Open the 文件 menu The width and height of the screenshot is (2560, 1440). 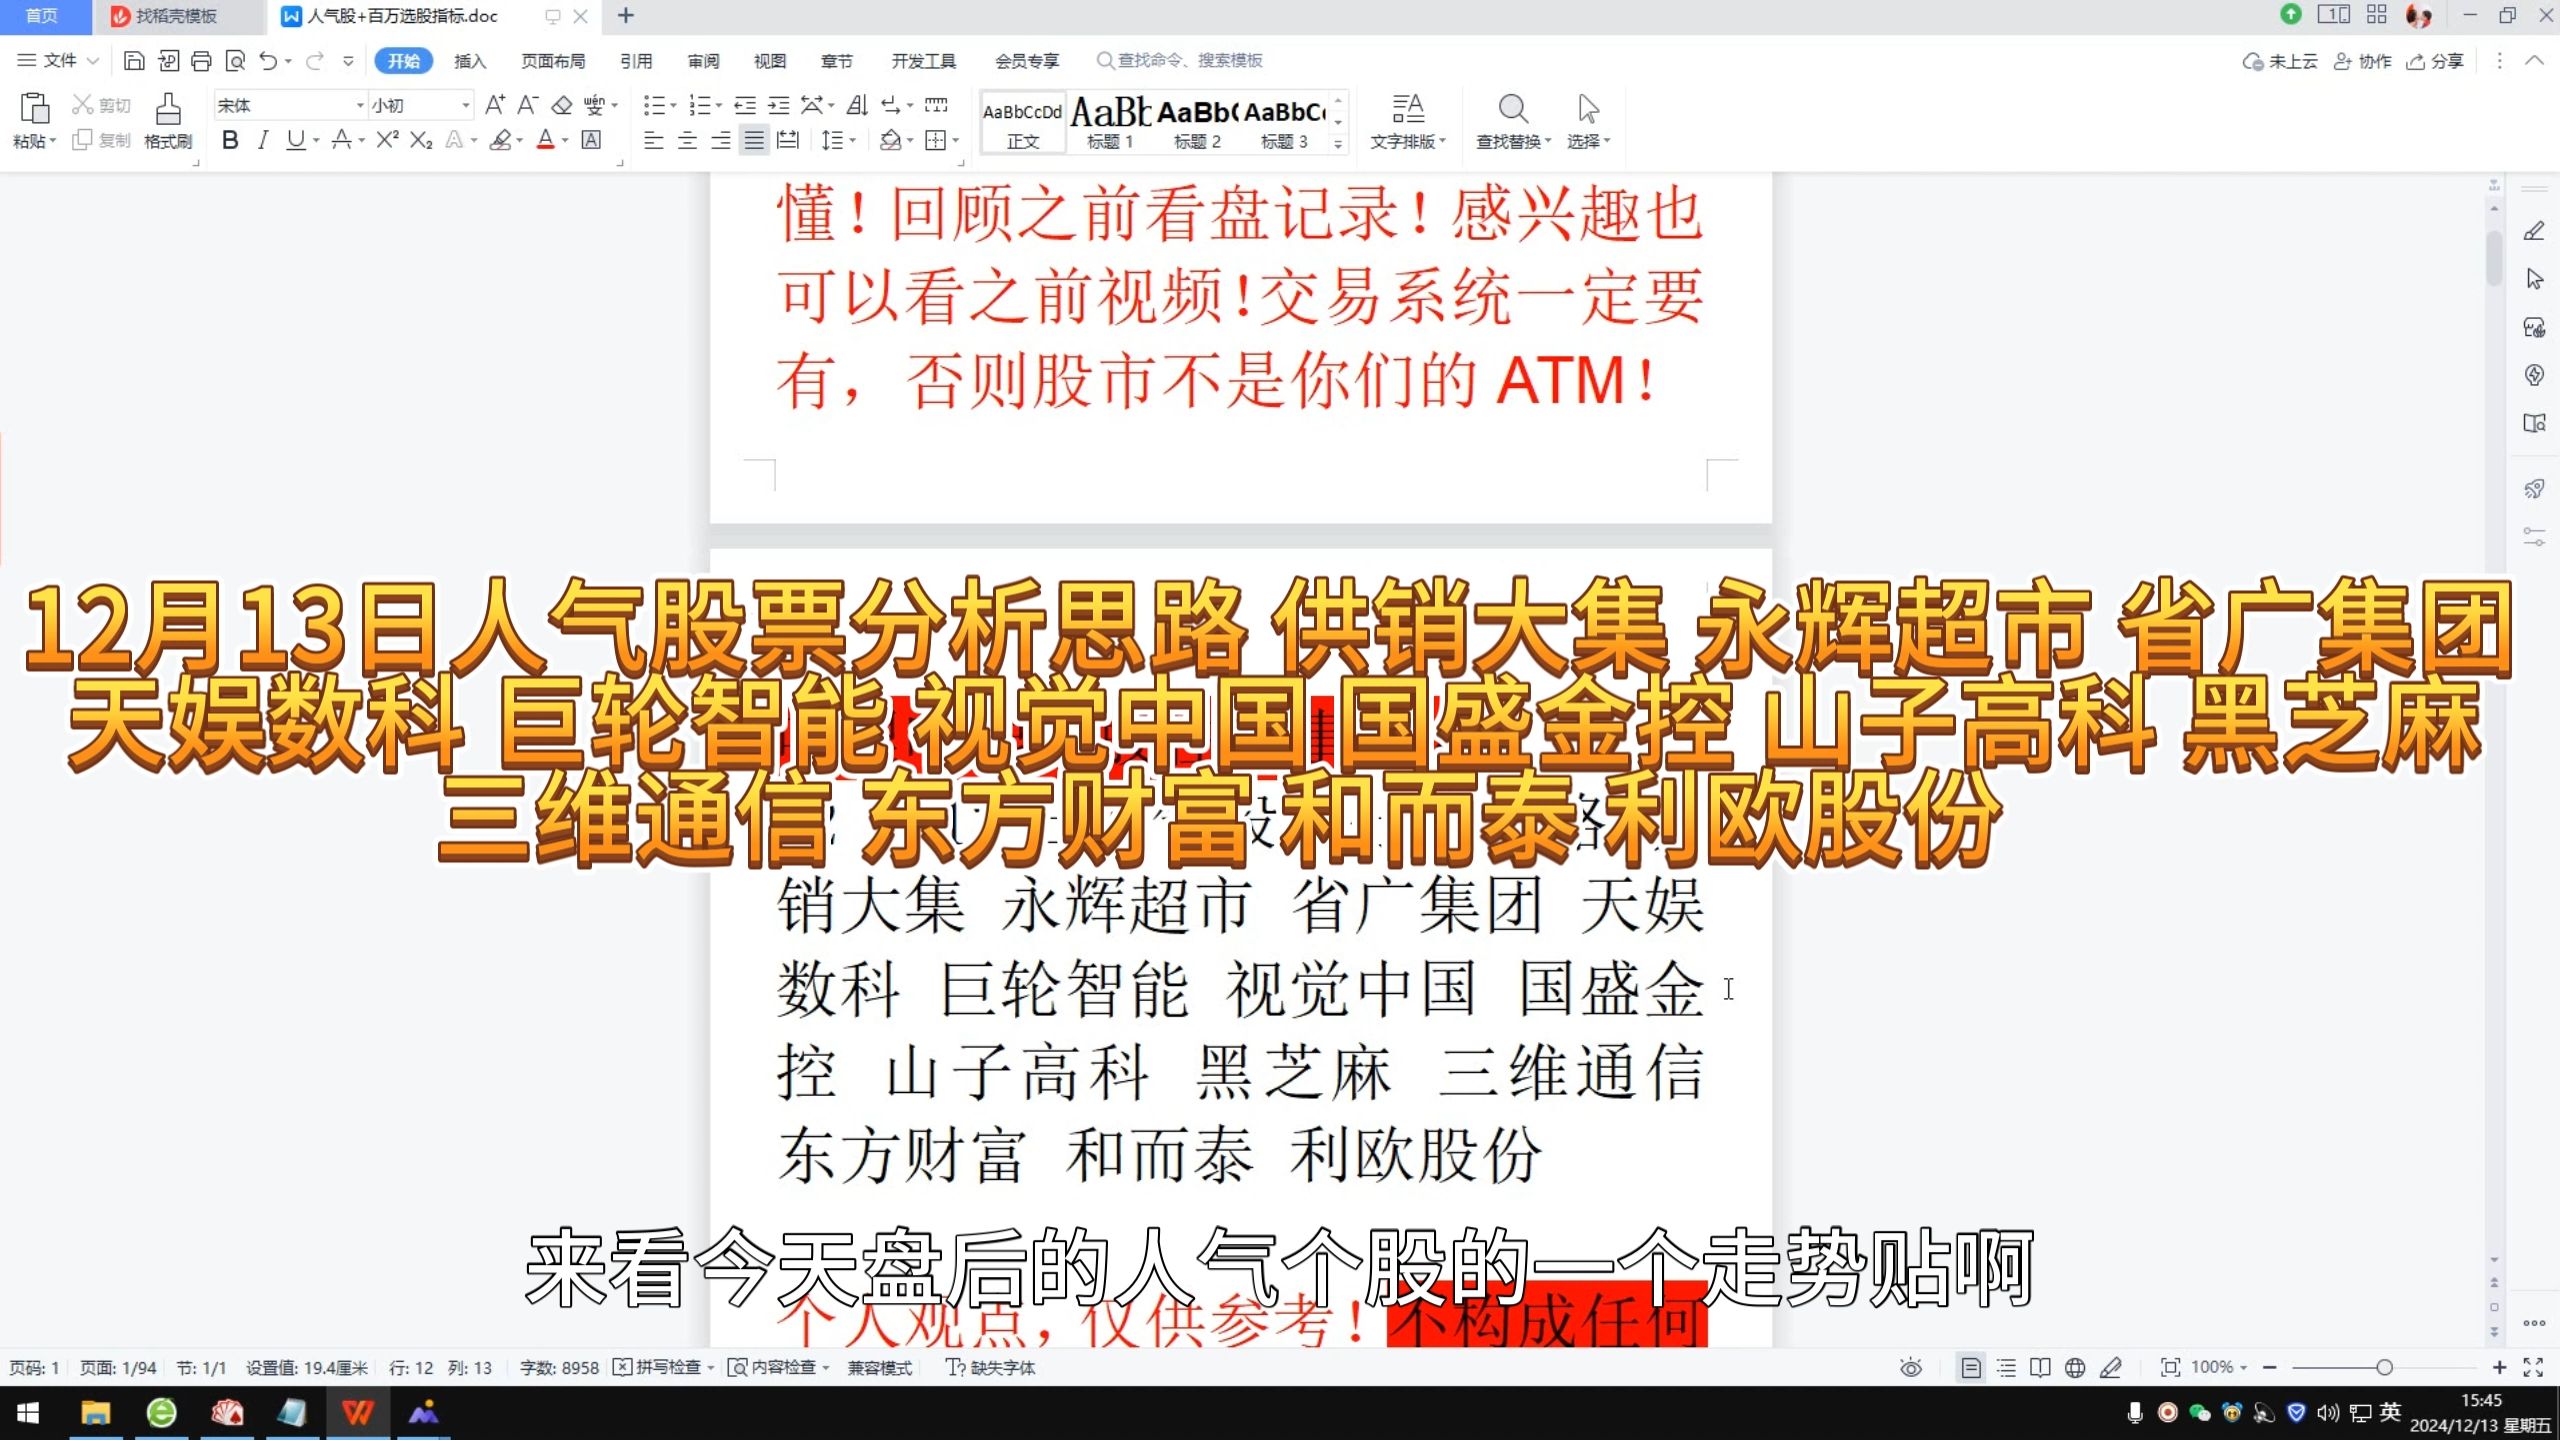58,61
